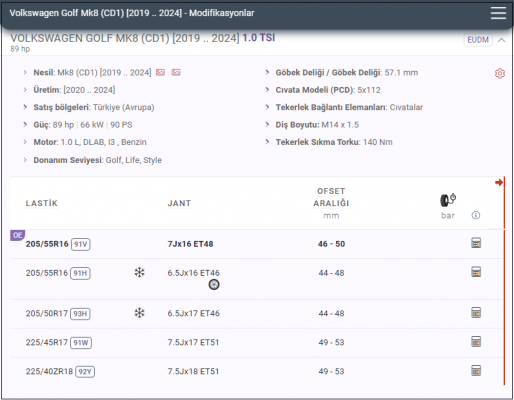
Task: Open the hamburger menu in the header
Action: click(498, 13)
